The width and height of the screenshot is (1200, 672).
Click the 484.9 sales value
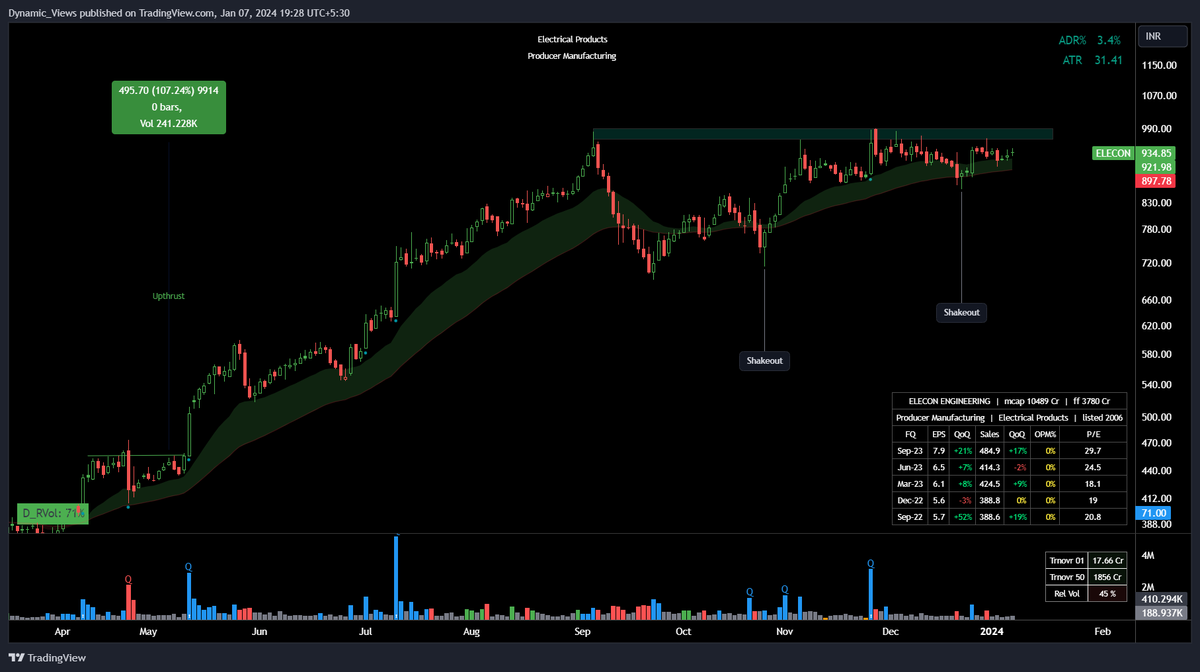pyautogui.click(x=990, y=451)
